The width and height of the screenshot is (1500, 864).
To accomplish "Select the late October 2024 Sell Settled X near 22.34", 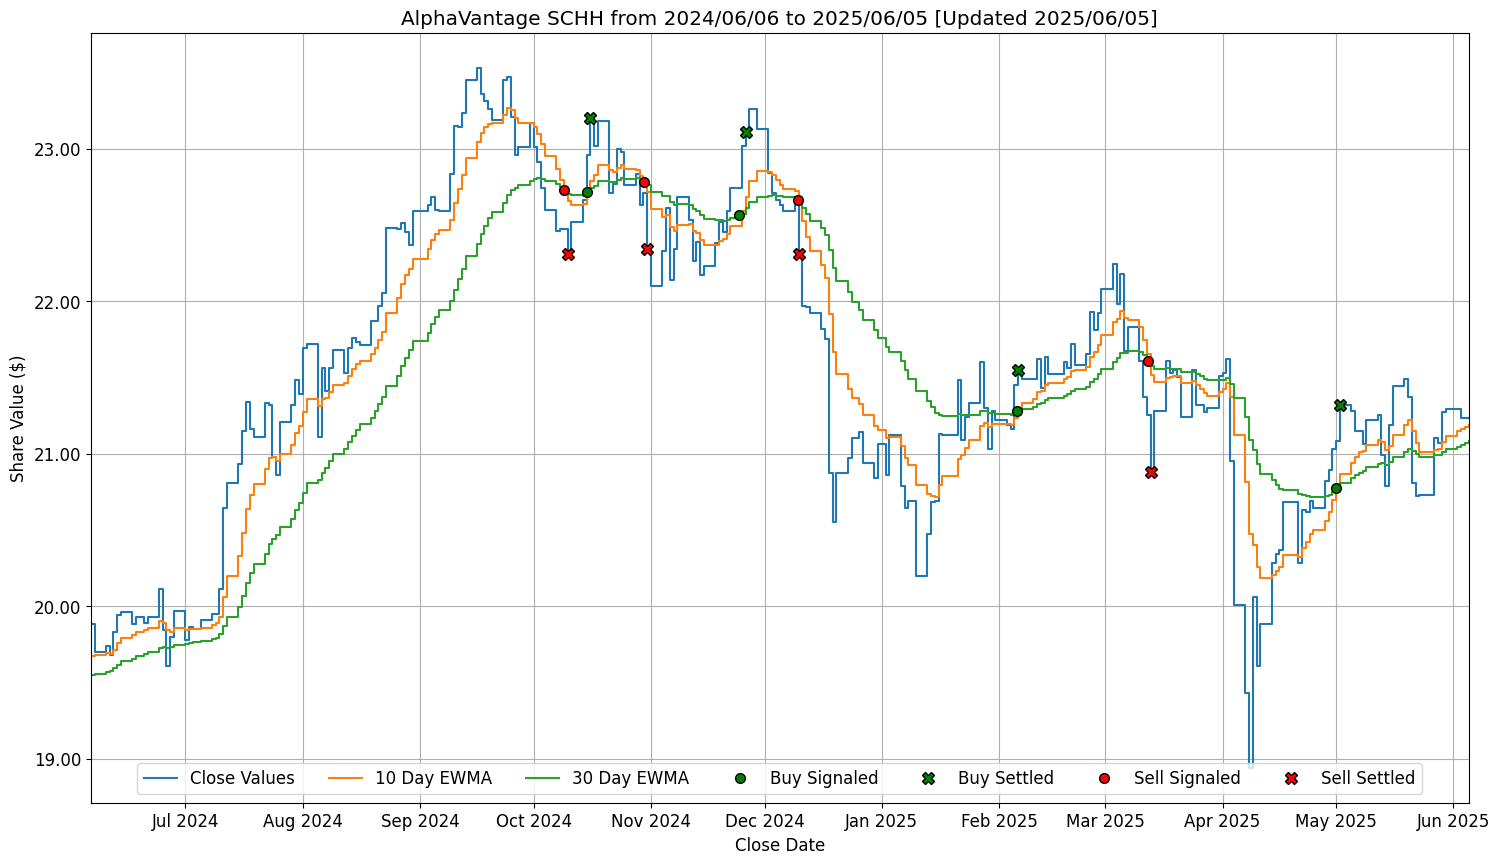I will [647, 249].
